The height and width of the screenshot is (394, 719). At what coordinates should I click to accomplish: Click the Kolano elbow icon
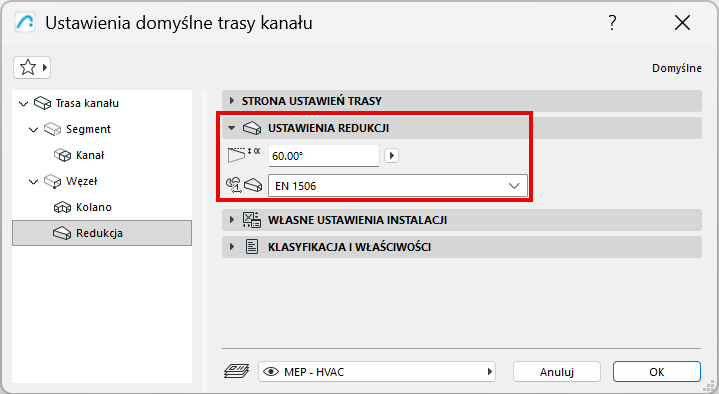click(x=62, y=207)
